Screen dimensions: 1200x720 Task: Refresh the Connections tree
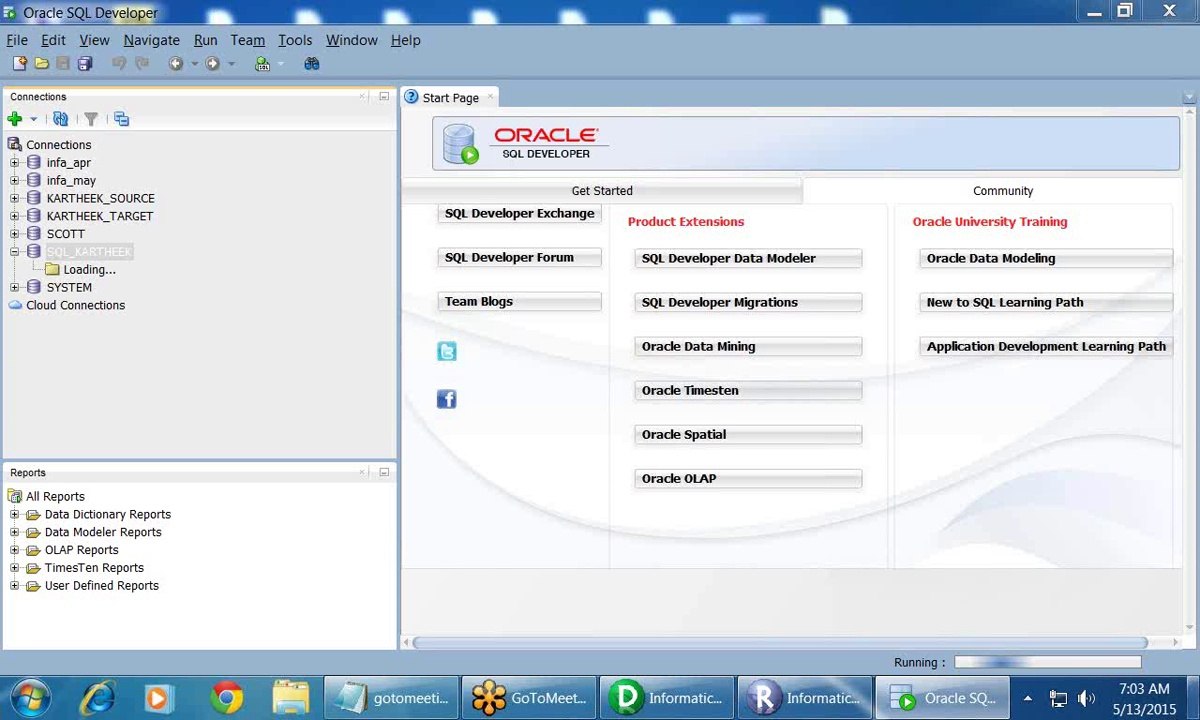(x=61, y=119)
